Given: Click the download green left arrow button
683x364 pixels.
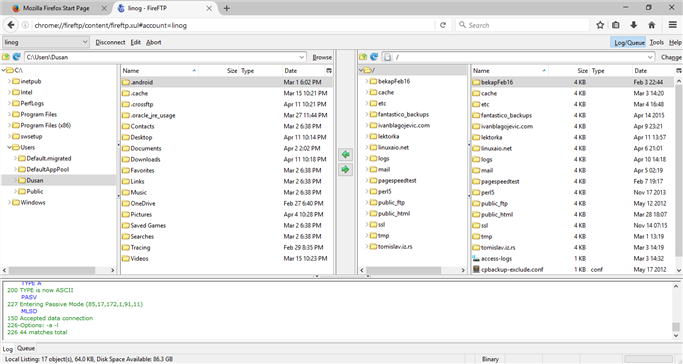Looking at the screenshot, I should pos(345,154).
